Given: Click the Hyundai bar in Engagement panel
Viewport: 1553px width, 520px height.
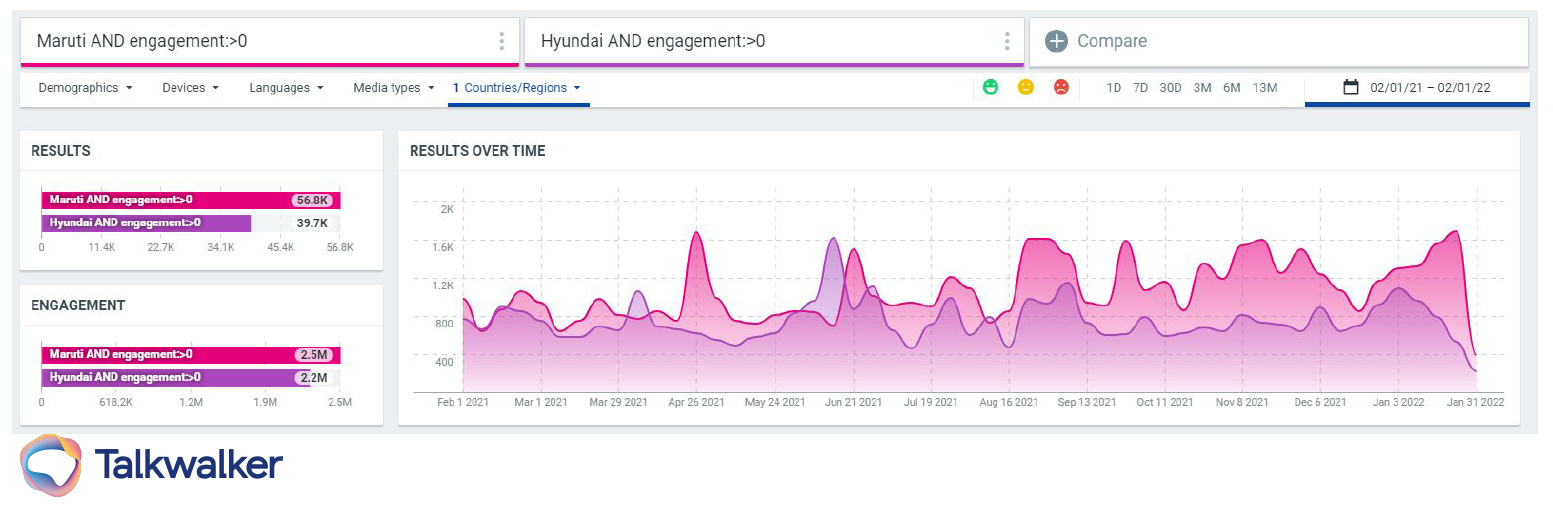Looking at the screenshot, I should (174, 378).
